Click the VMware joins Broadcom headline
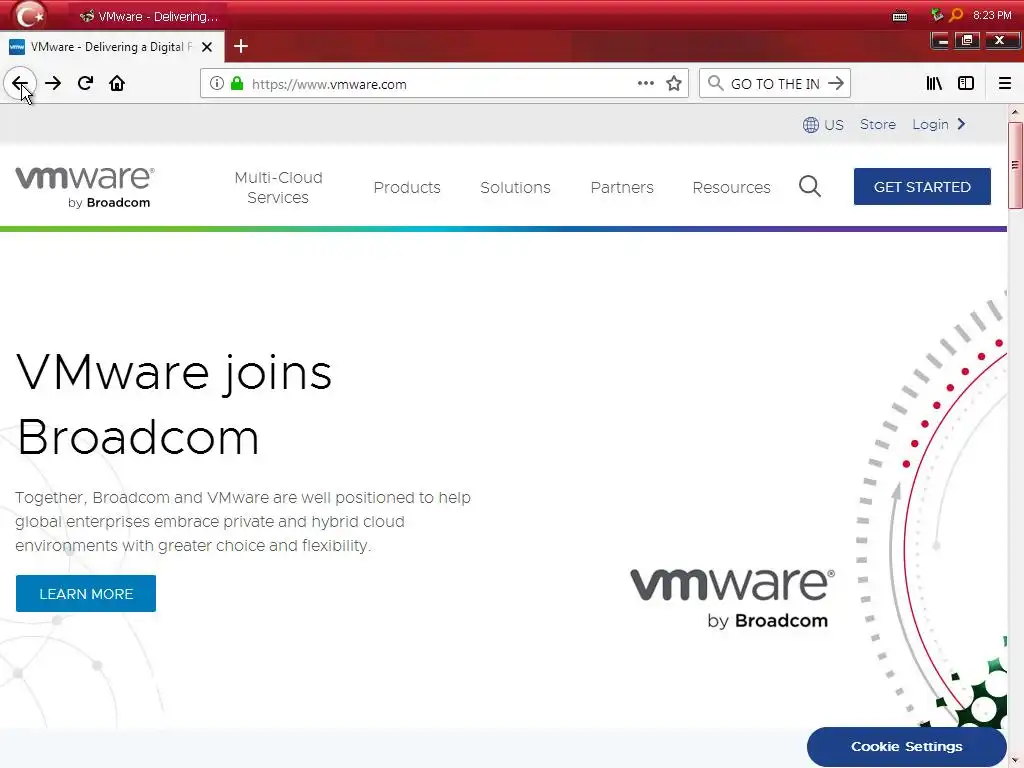The width and height of the screenshot is (1024, 768). click(174, 405)
